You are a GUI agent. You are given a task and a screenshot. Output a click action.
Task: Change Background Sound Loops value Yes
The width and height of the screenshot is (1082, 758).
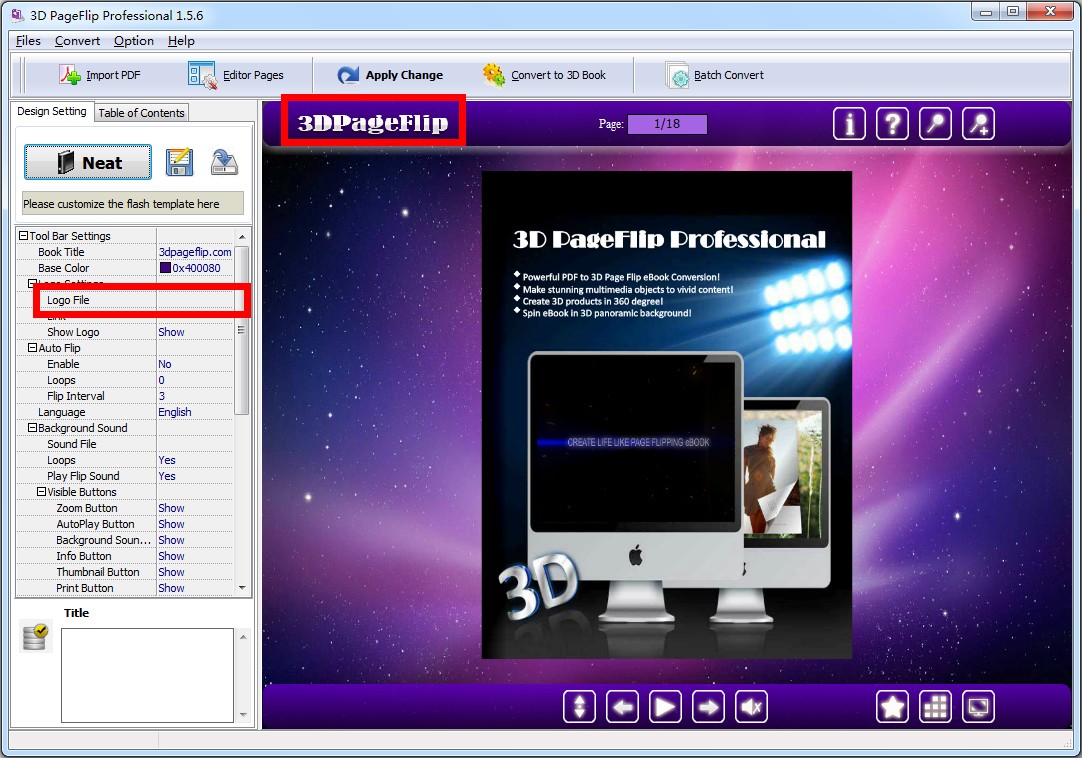click(x=195, y=460)
